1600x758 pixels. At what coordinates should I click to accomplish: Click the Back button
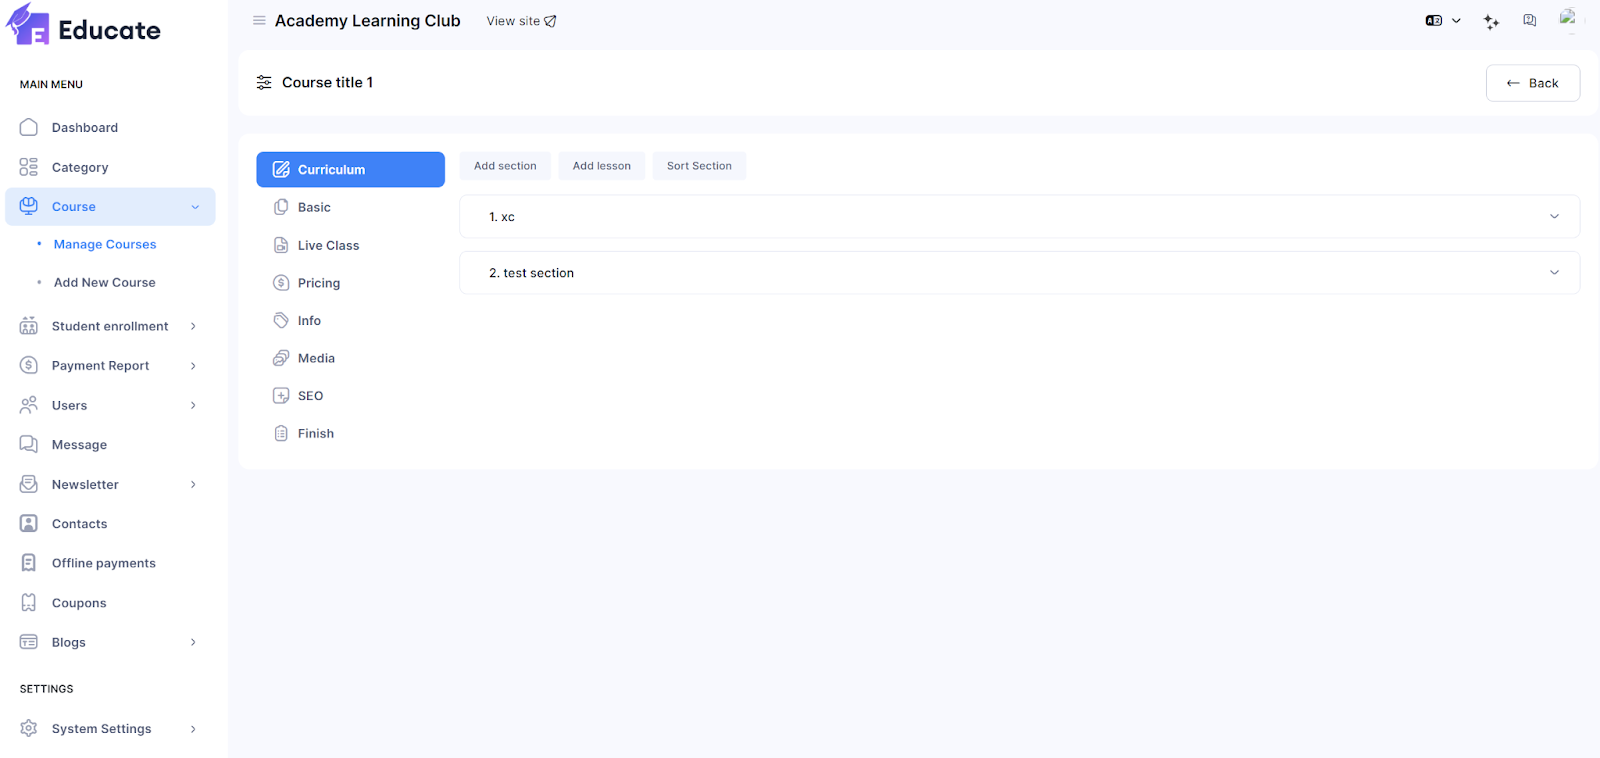click(x=1532, y=83)
